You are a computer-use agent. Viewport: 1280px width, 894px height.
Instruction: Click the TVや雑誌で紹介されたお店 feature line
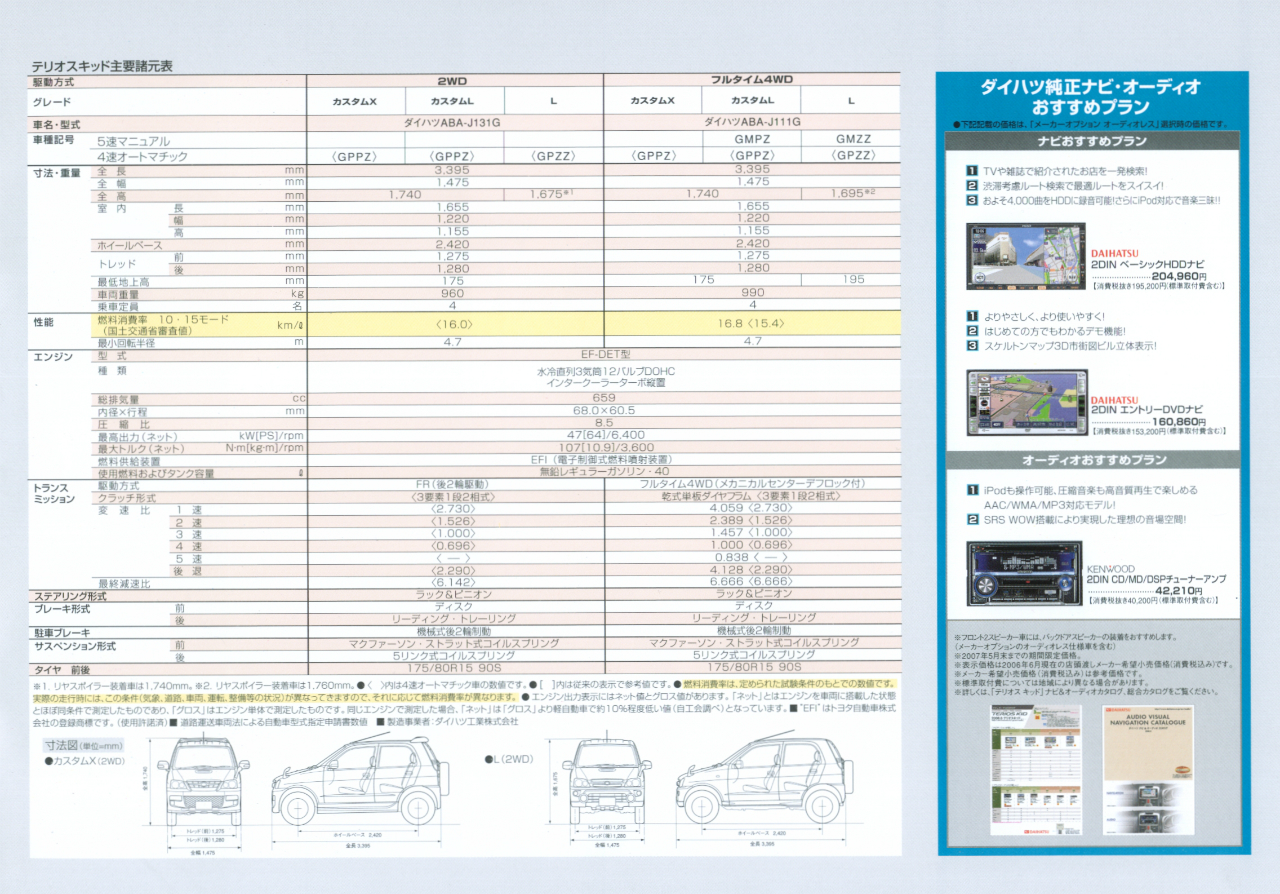click(x=1065, y=171)
